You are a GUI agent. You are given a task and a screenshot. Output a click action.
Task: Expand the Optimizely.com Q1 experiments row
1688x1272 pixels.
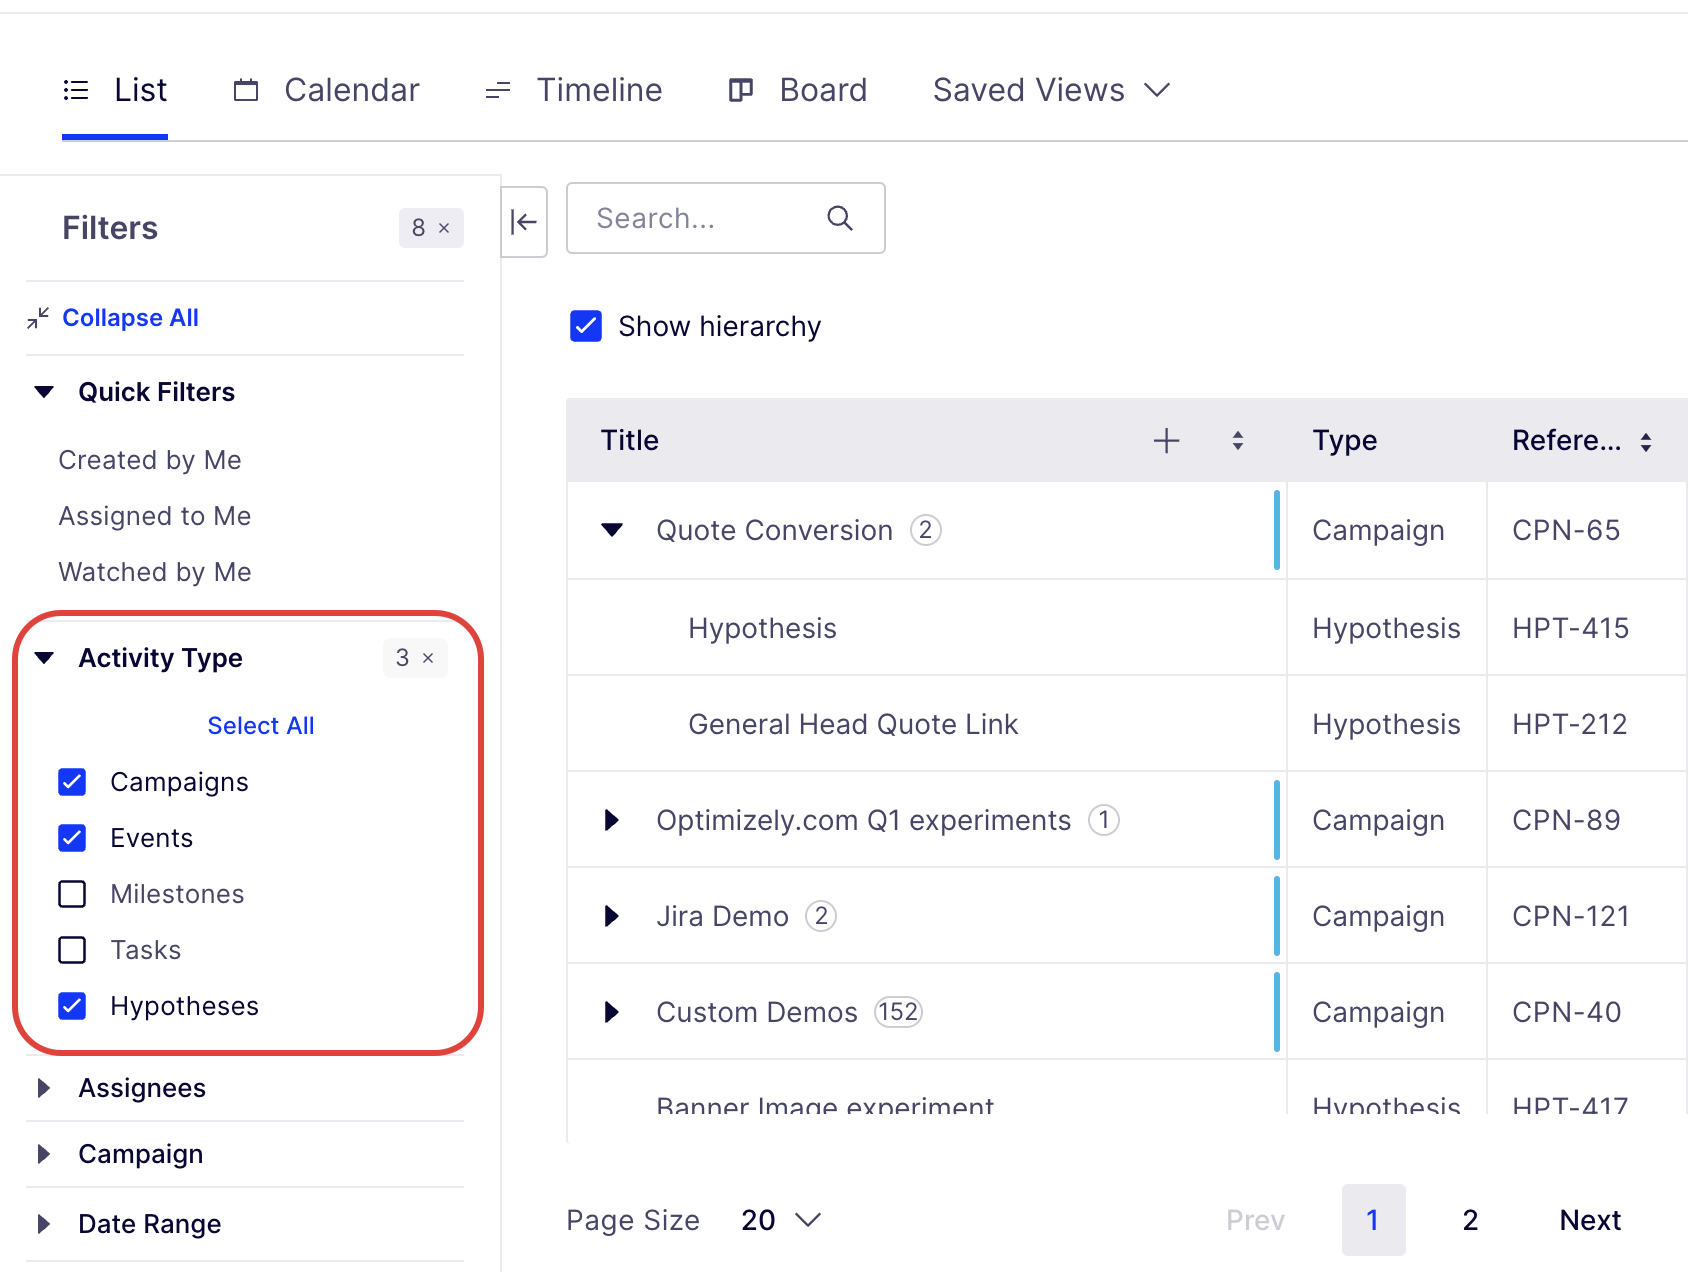click(612, 820)
